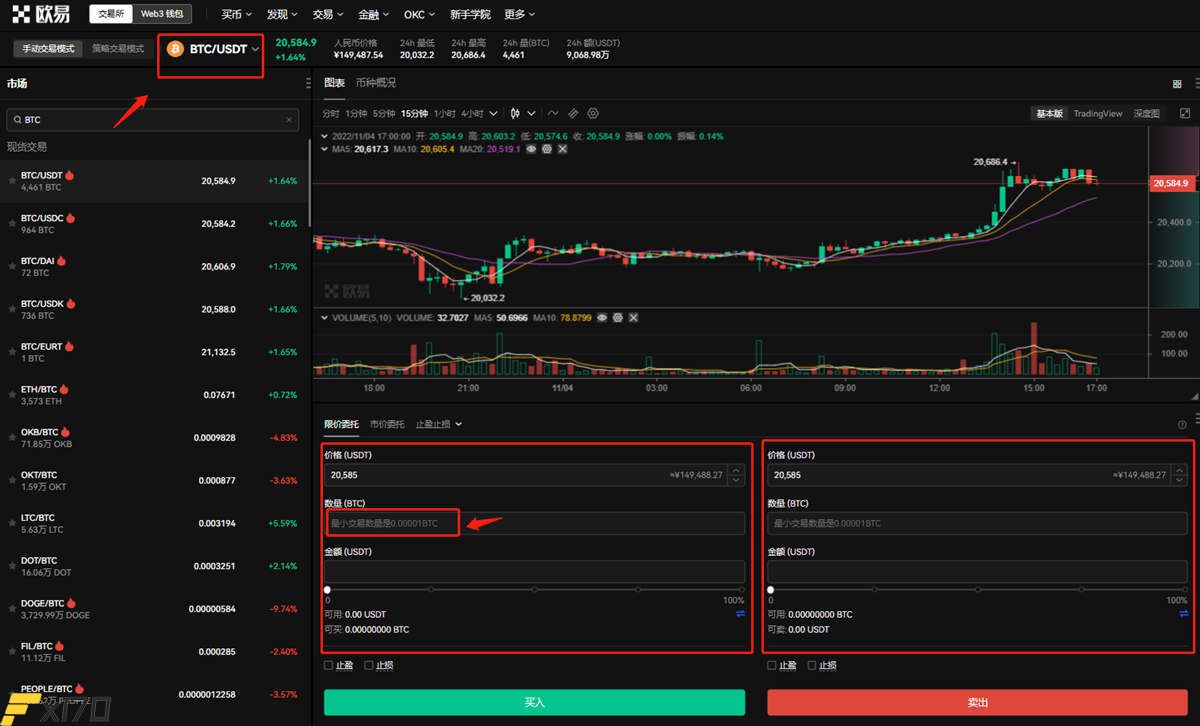Viewport: 1200px width, 726px height.
Task: Toggle MA indicator visibility eye
Action: click(531, 149)
